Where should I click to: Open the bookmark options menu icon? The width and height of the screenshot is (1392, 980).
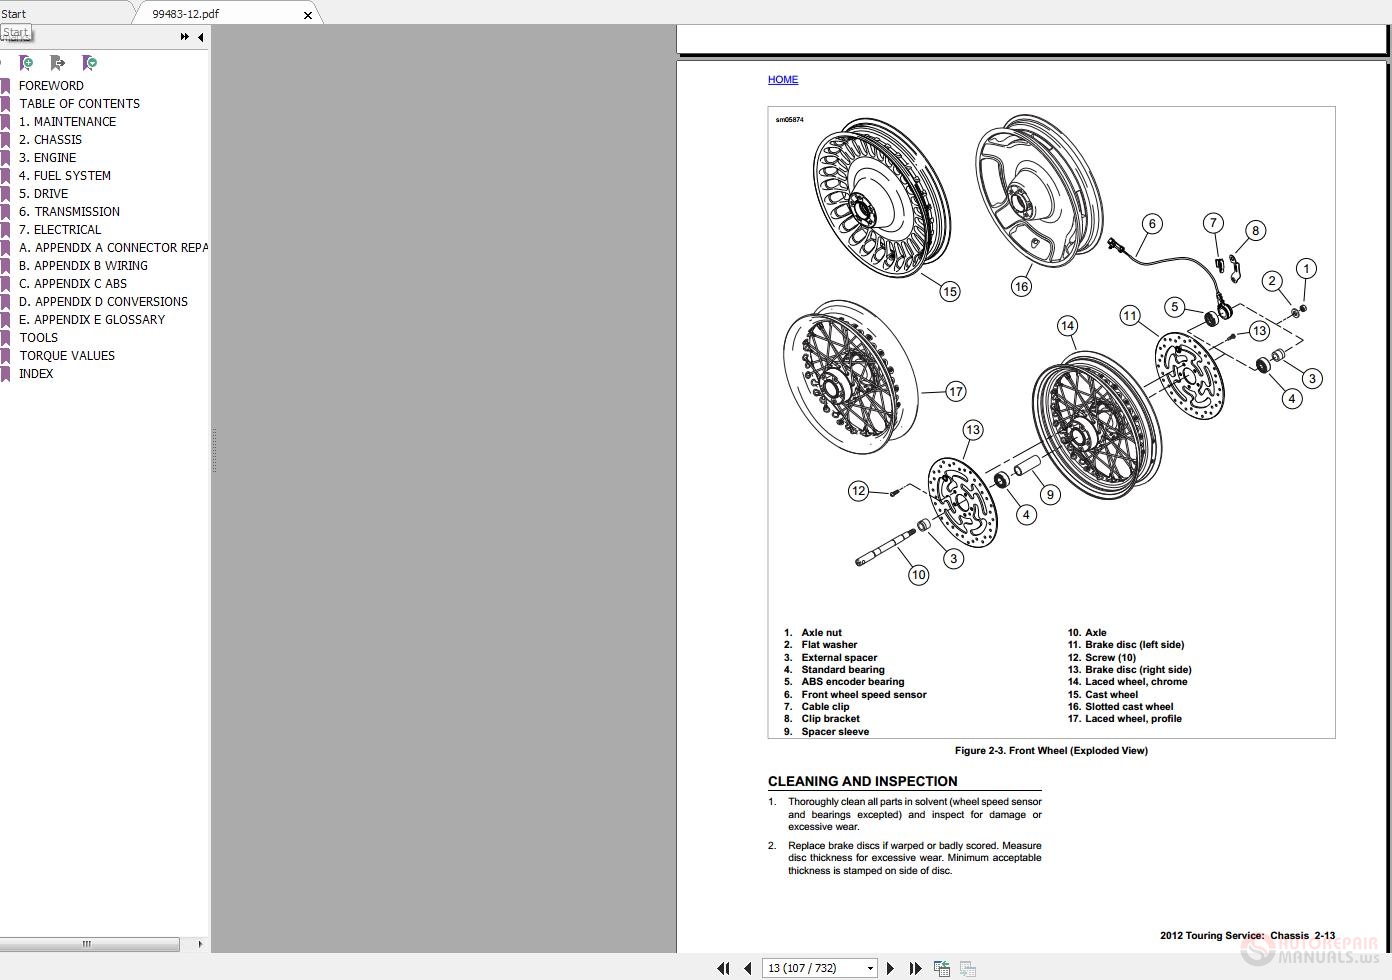[90, 63]
